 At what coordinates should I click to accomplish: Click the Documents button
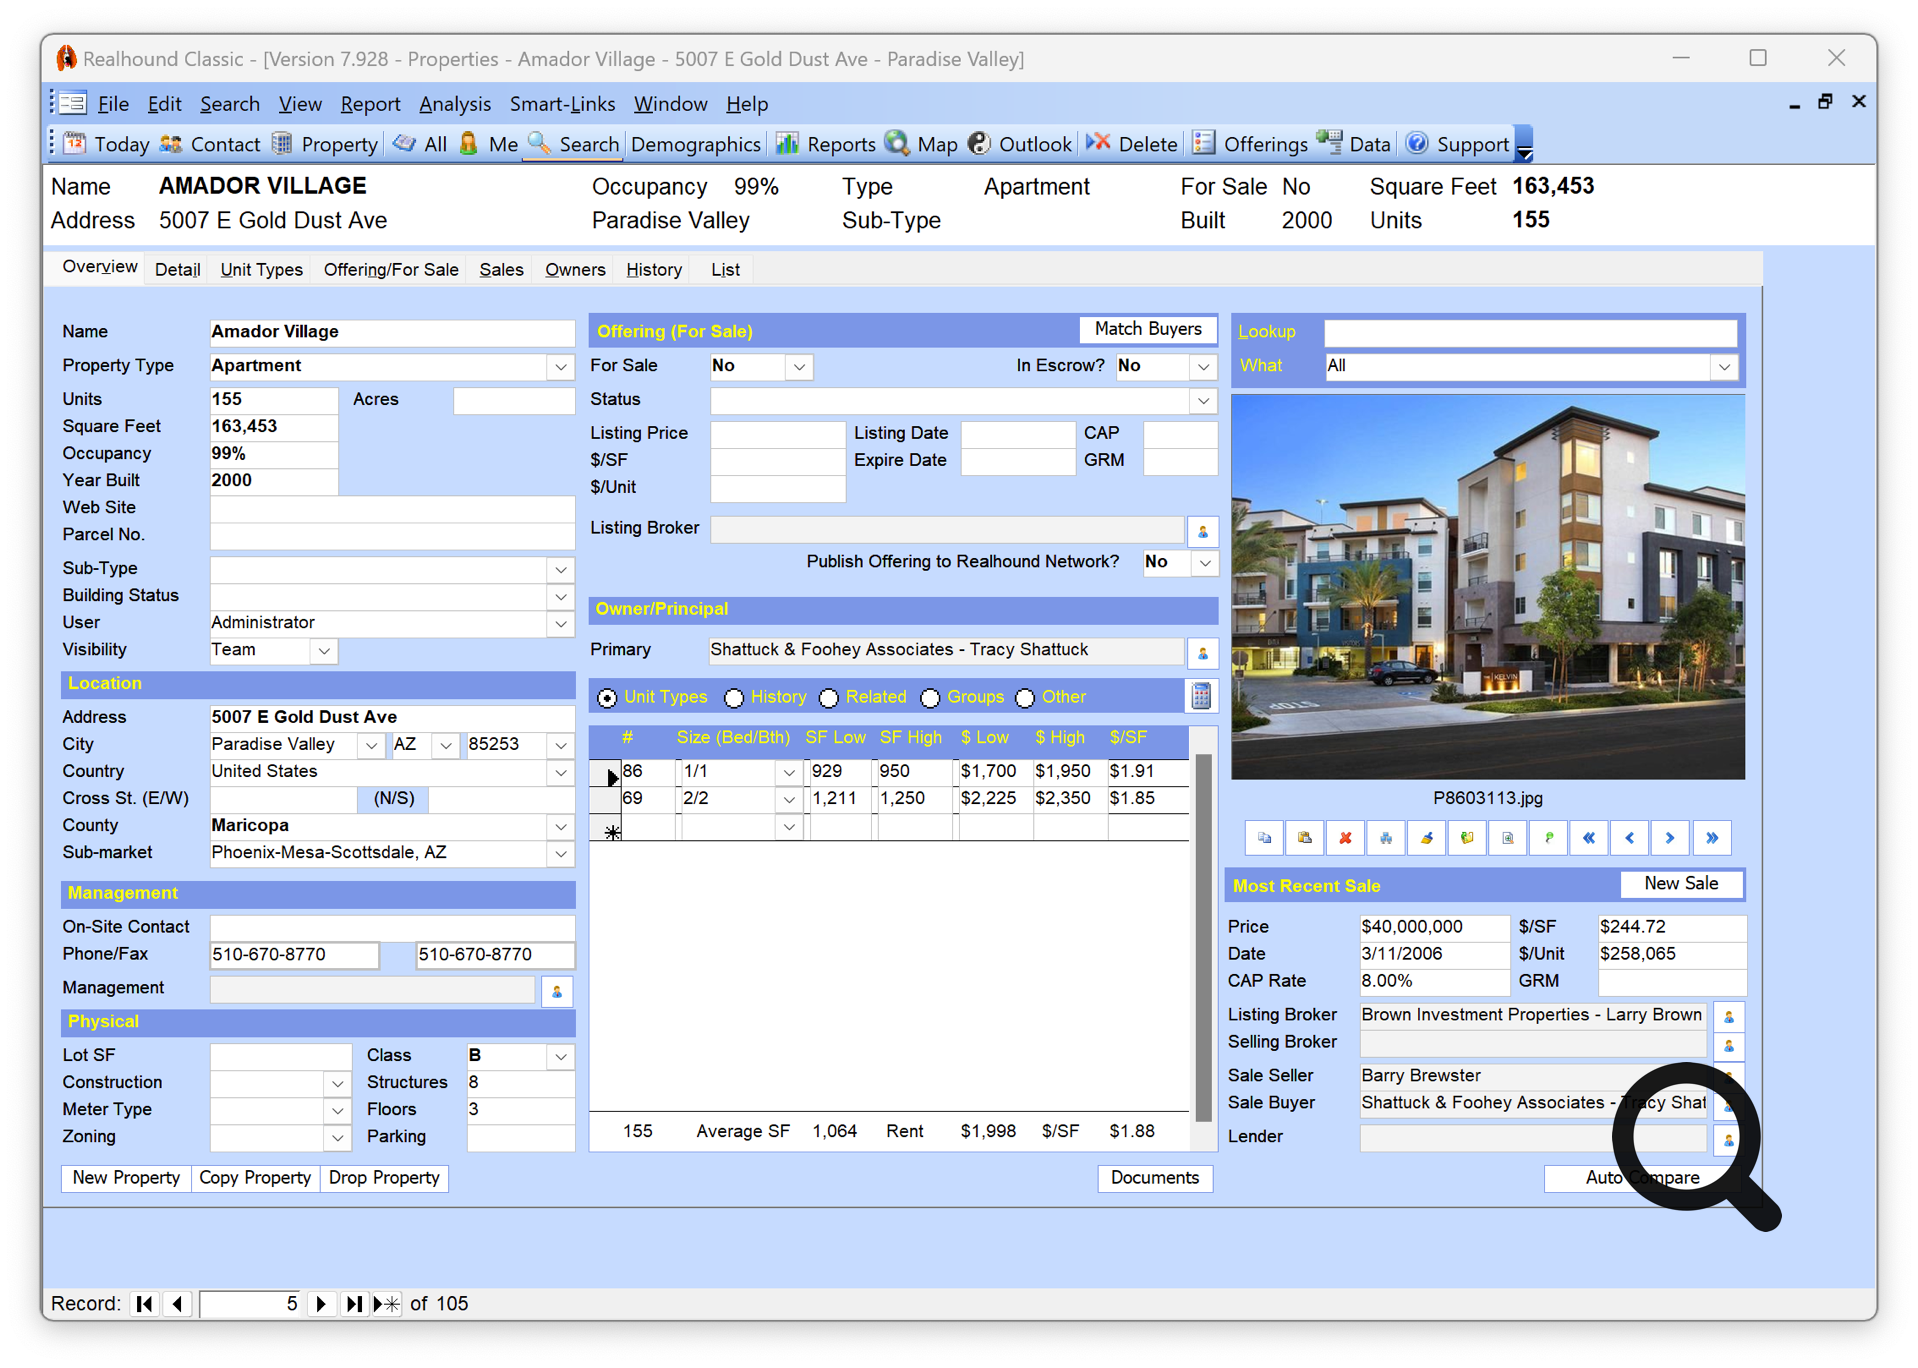(1155, 1178)
